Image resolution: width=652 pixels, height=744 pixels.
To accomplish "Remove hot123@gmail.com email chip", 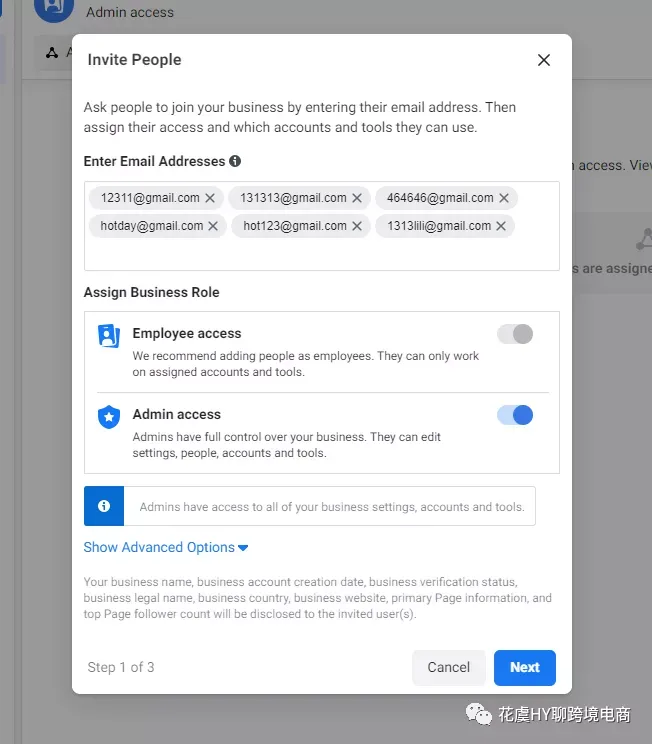I will tap(357, 226).
